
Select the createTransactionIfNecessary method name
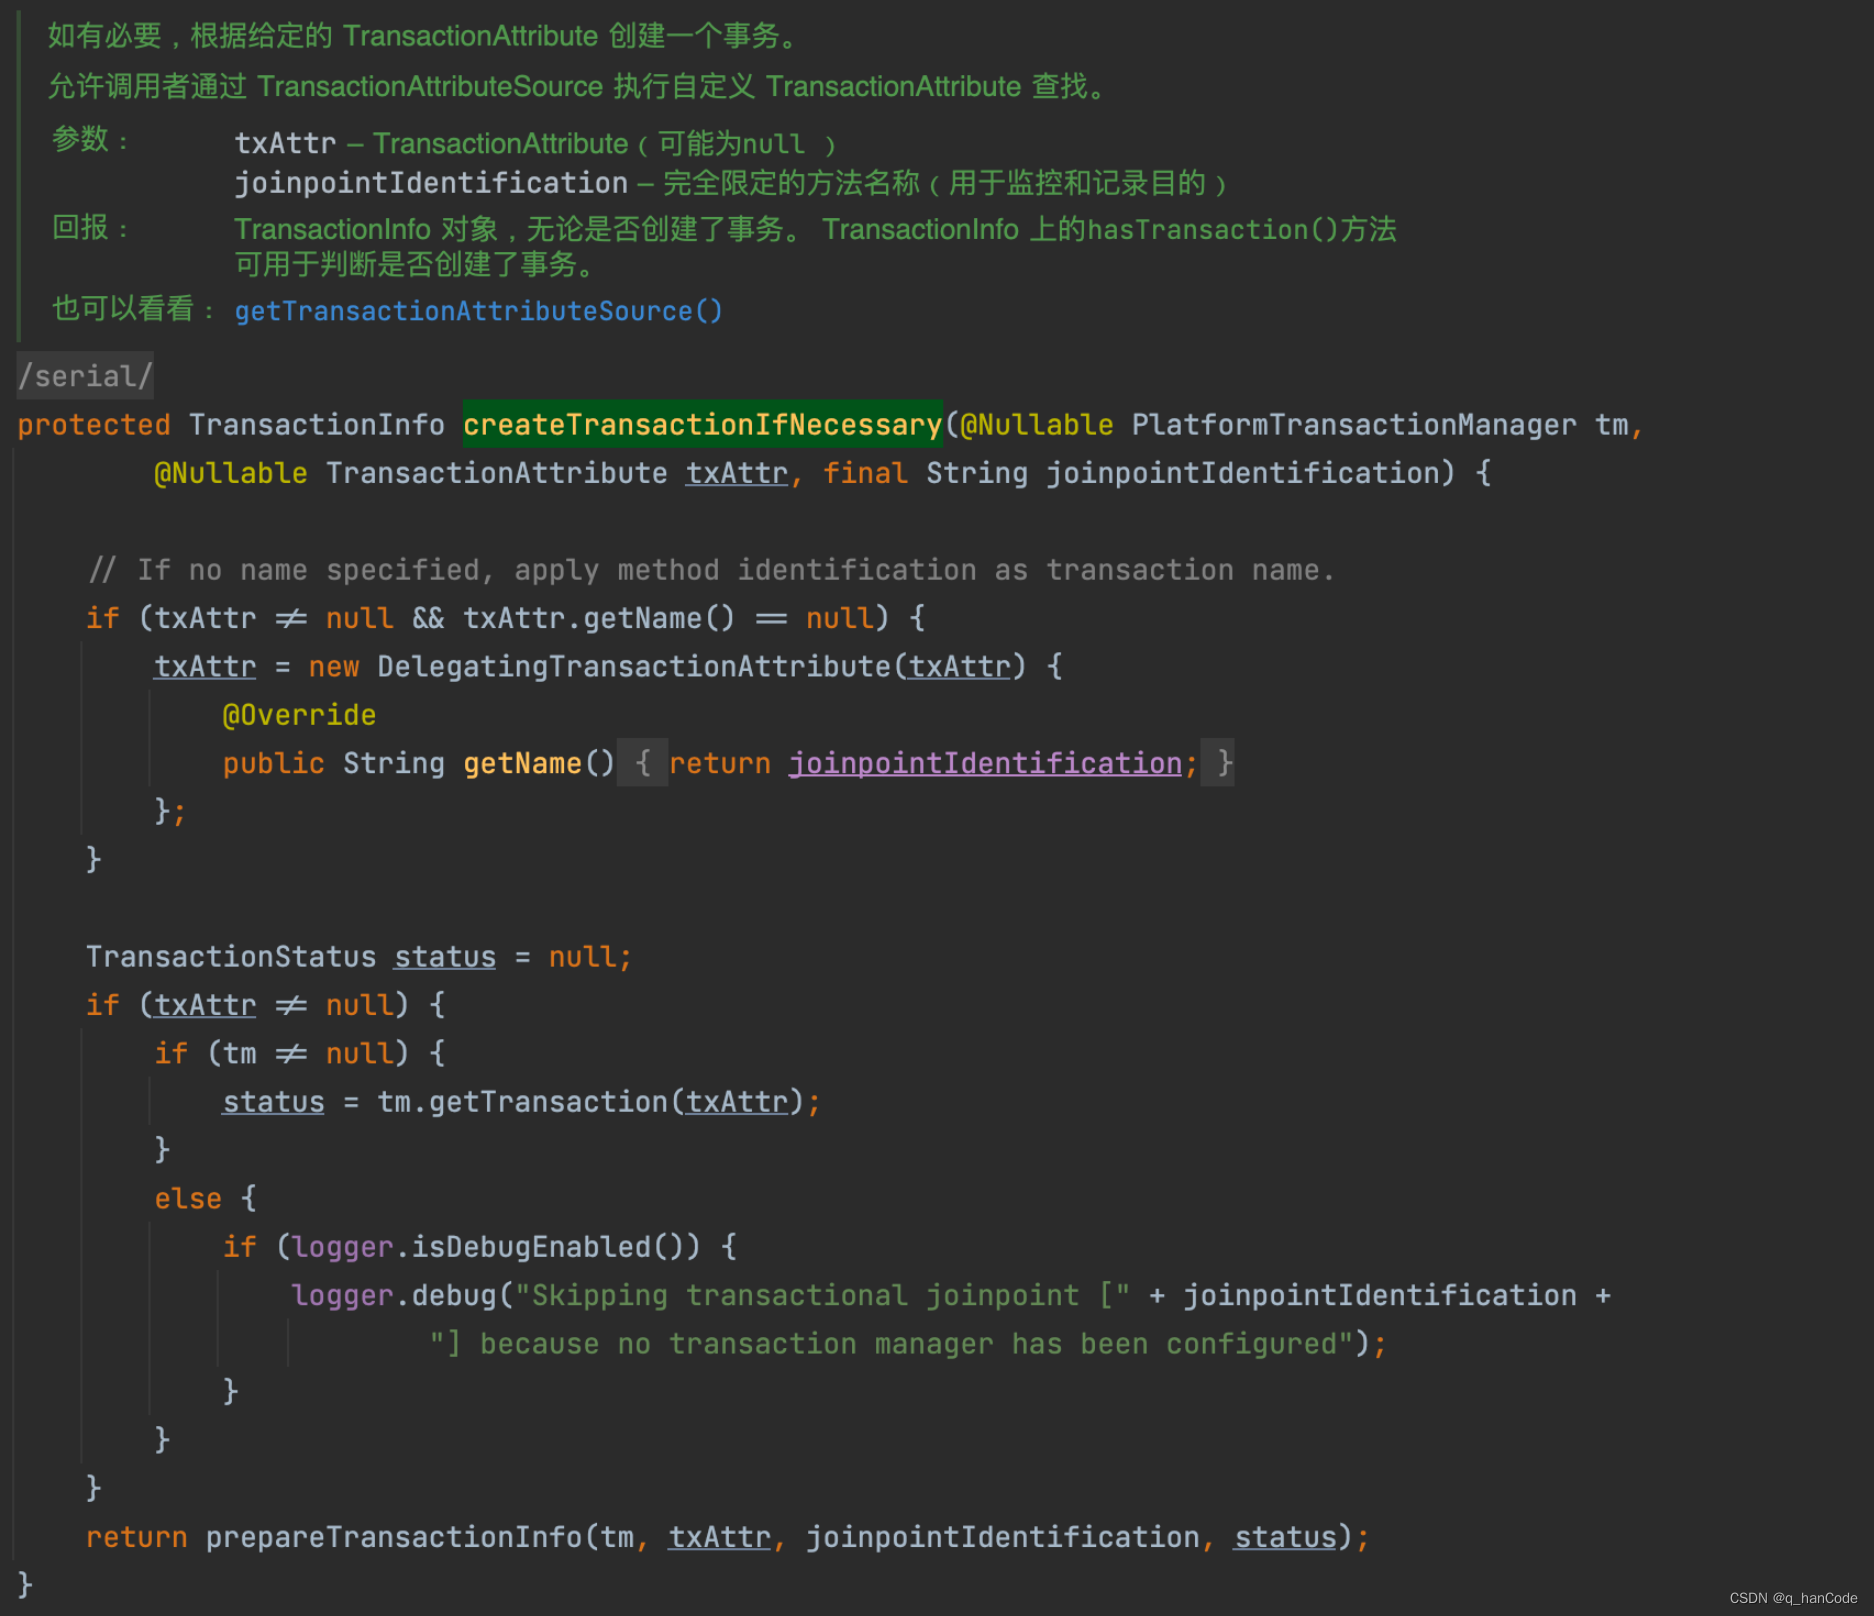(x=702, y=424)
